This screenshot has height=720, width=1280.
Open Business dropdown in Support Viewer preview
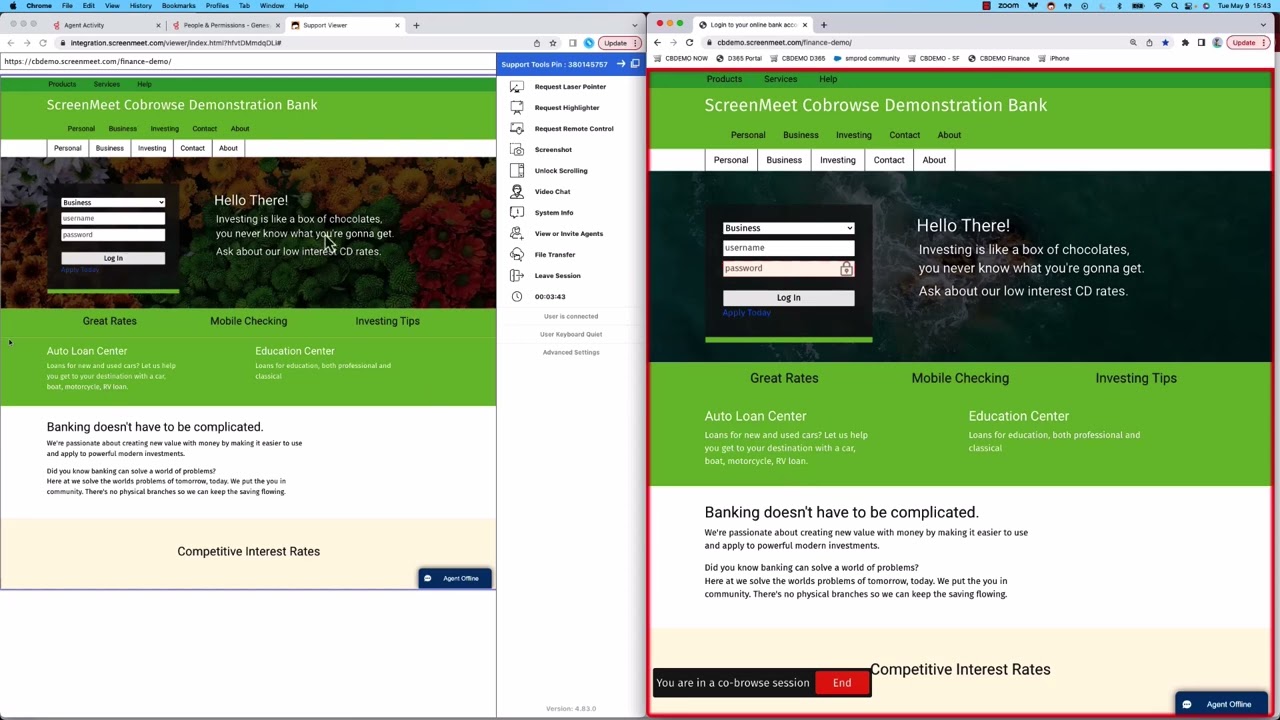113,202
